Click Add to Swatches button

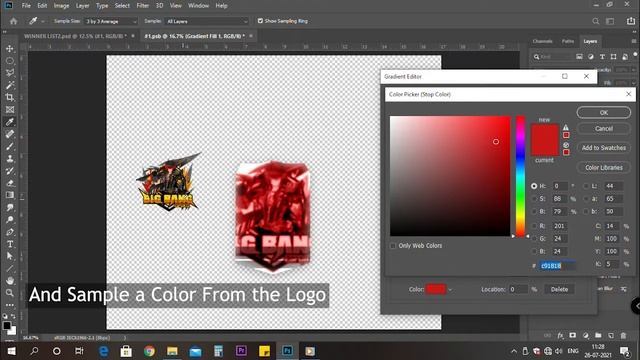point(604,148)
